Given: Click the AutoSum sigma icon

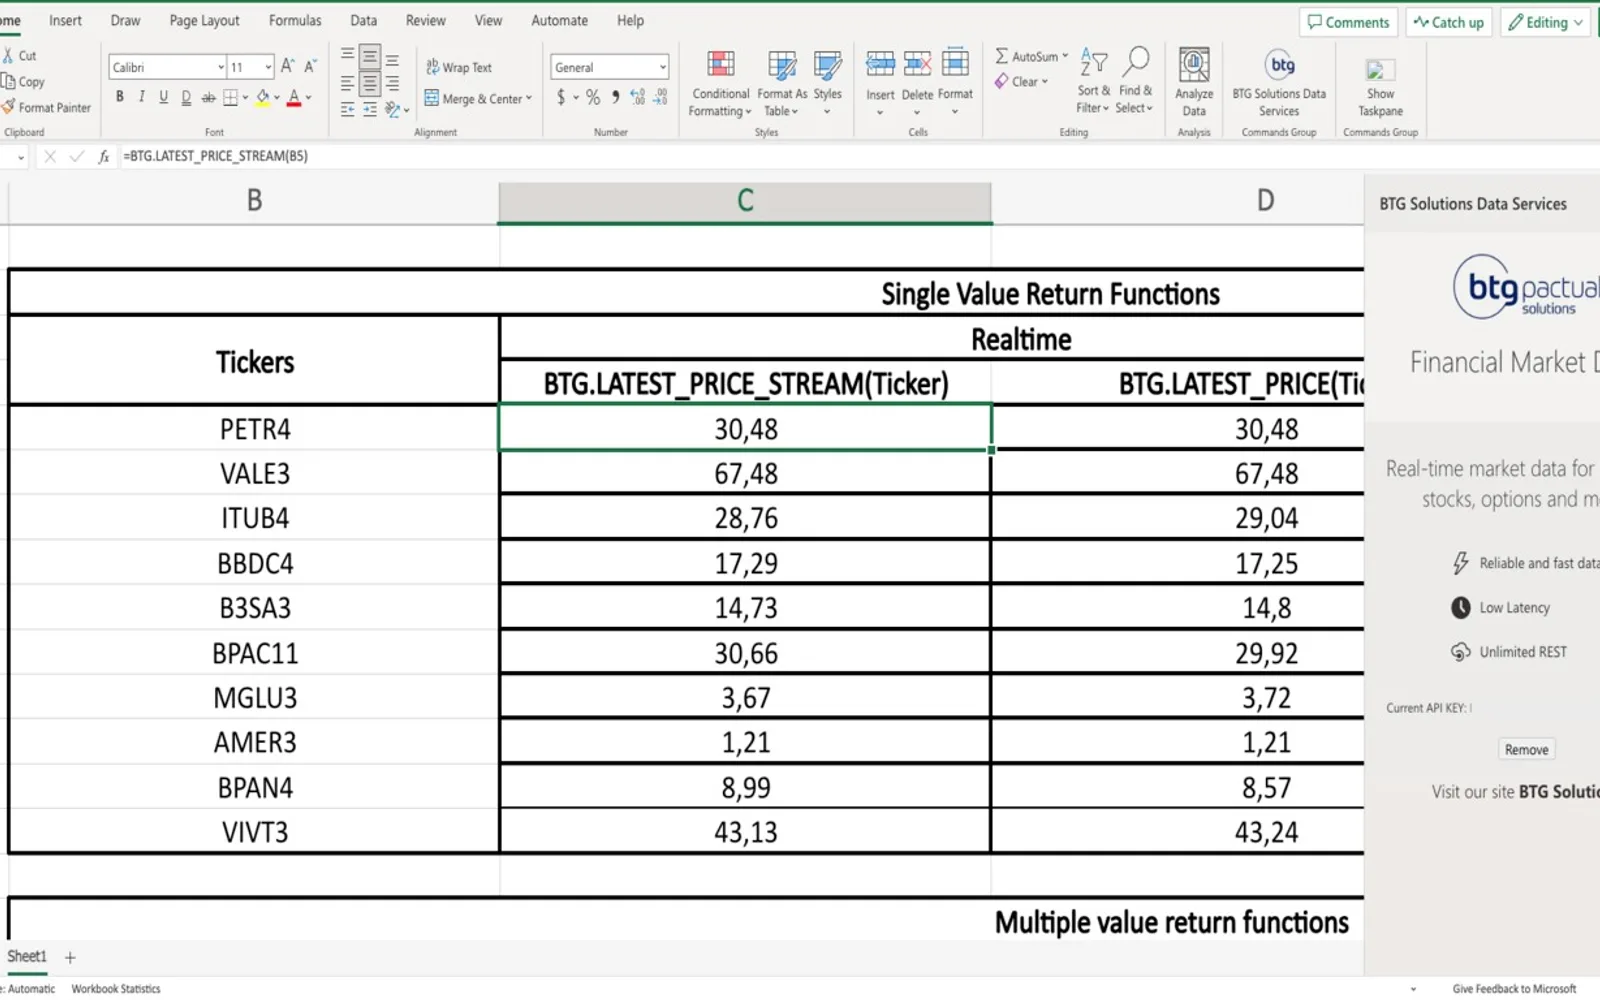Looking at the screenshot, I should 1001,56.
